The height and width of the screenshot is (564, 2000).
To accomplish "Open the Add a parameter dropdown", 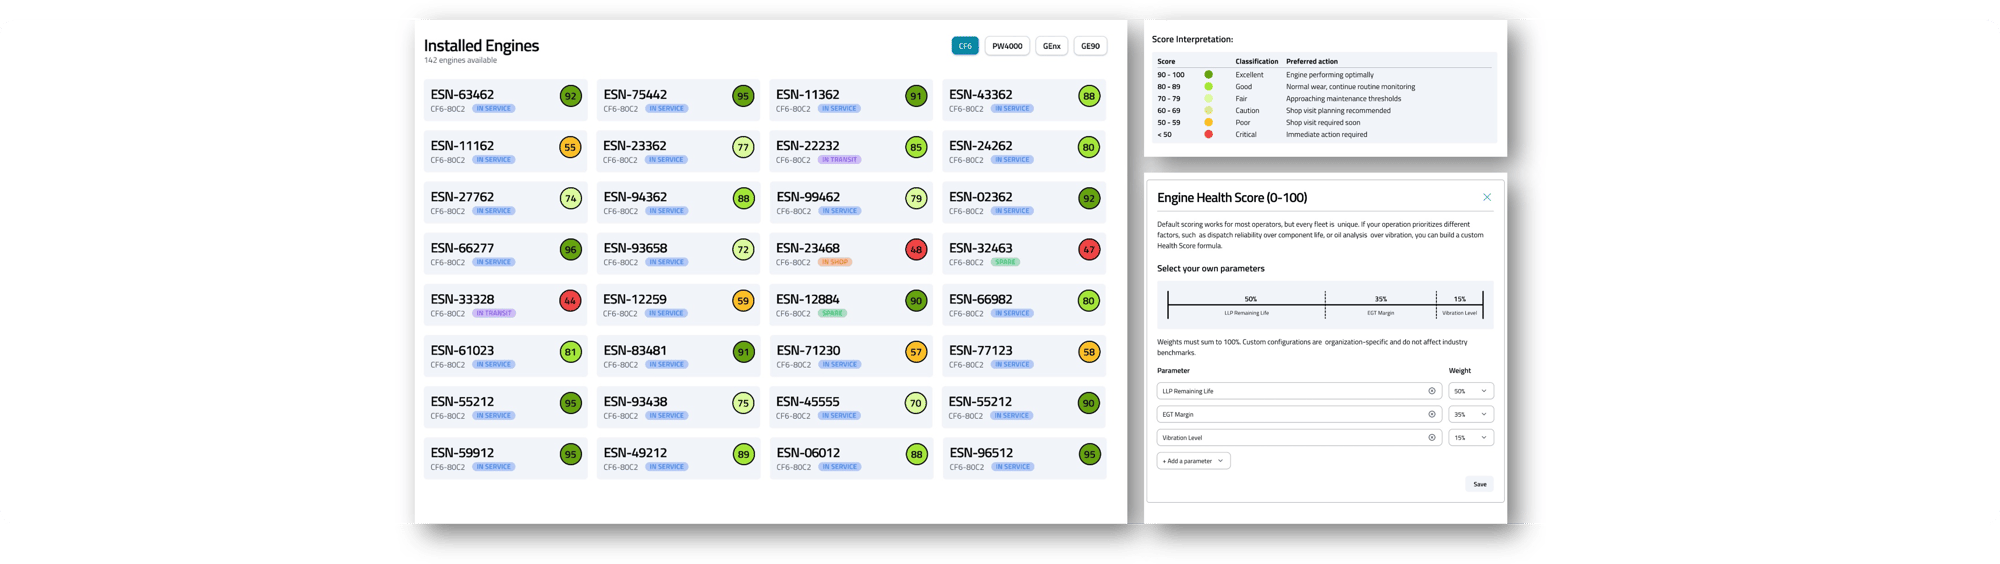I will click(1193, 461).
